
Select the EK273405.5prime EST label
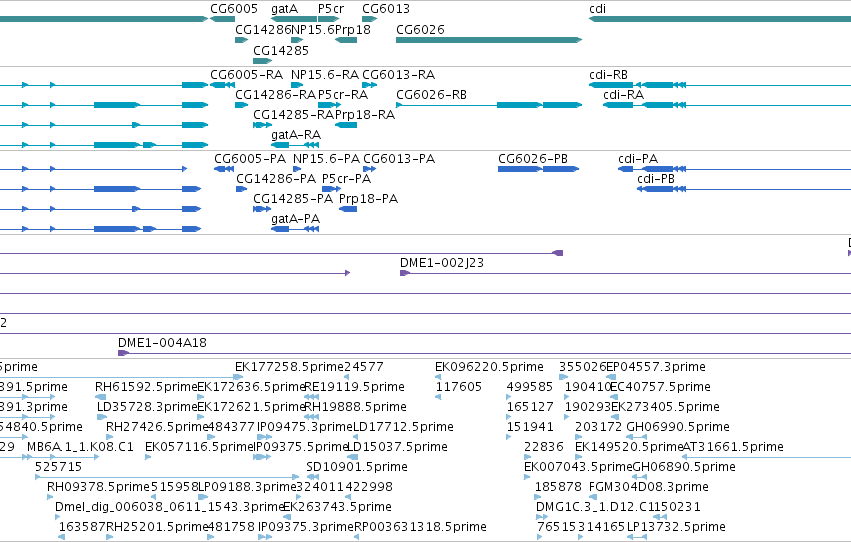coord(665,407)
